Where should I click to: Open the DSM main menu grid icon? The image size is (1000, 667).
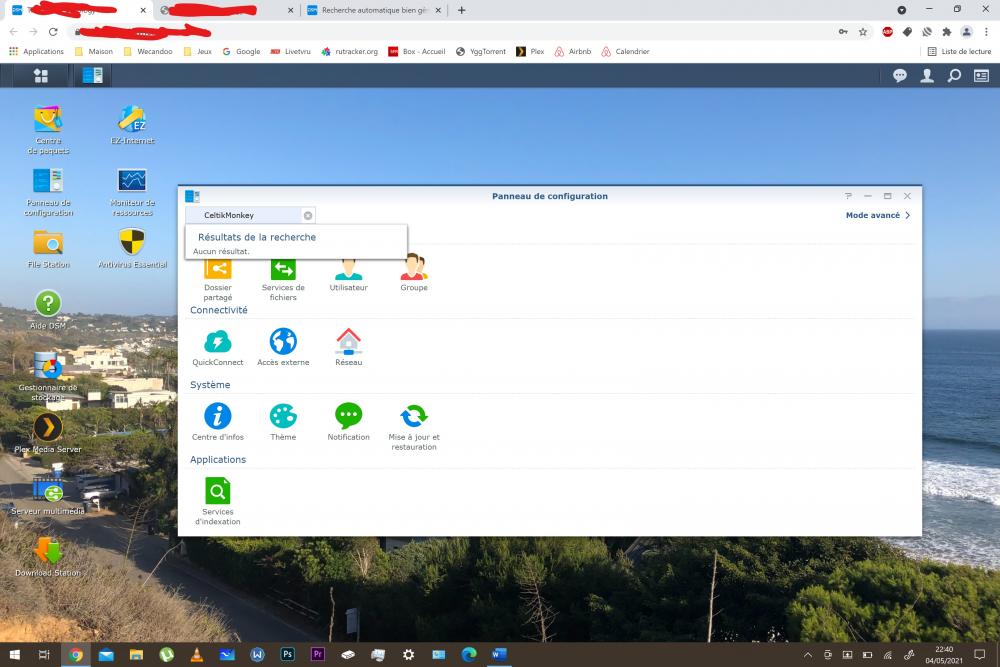pos(41,76)
